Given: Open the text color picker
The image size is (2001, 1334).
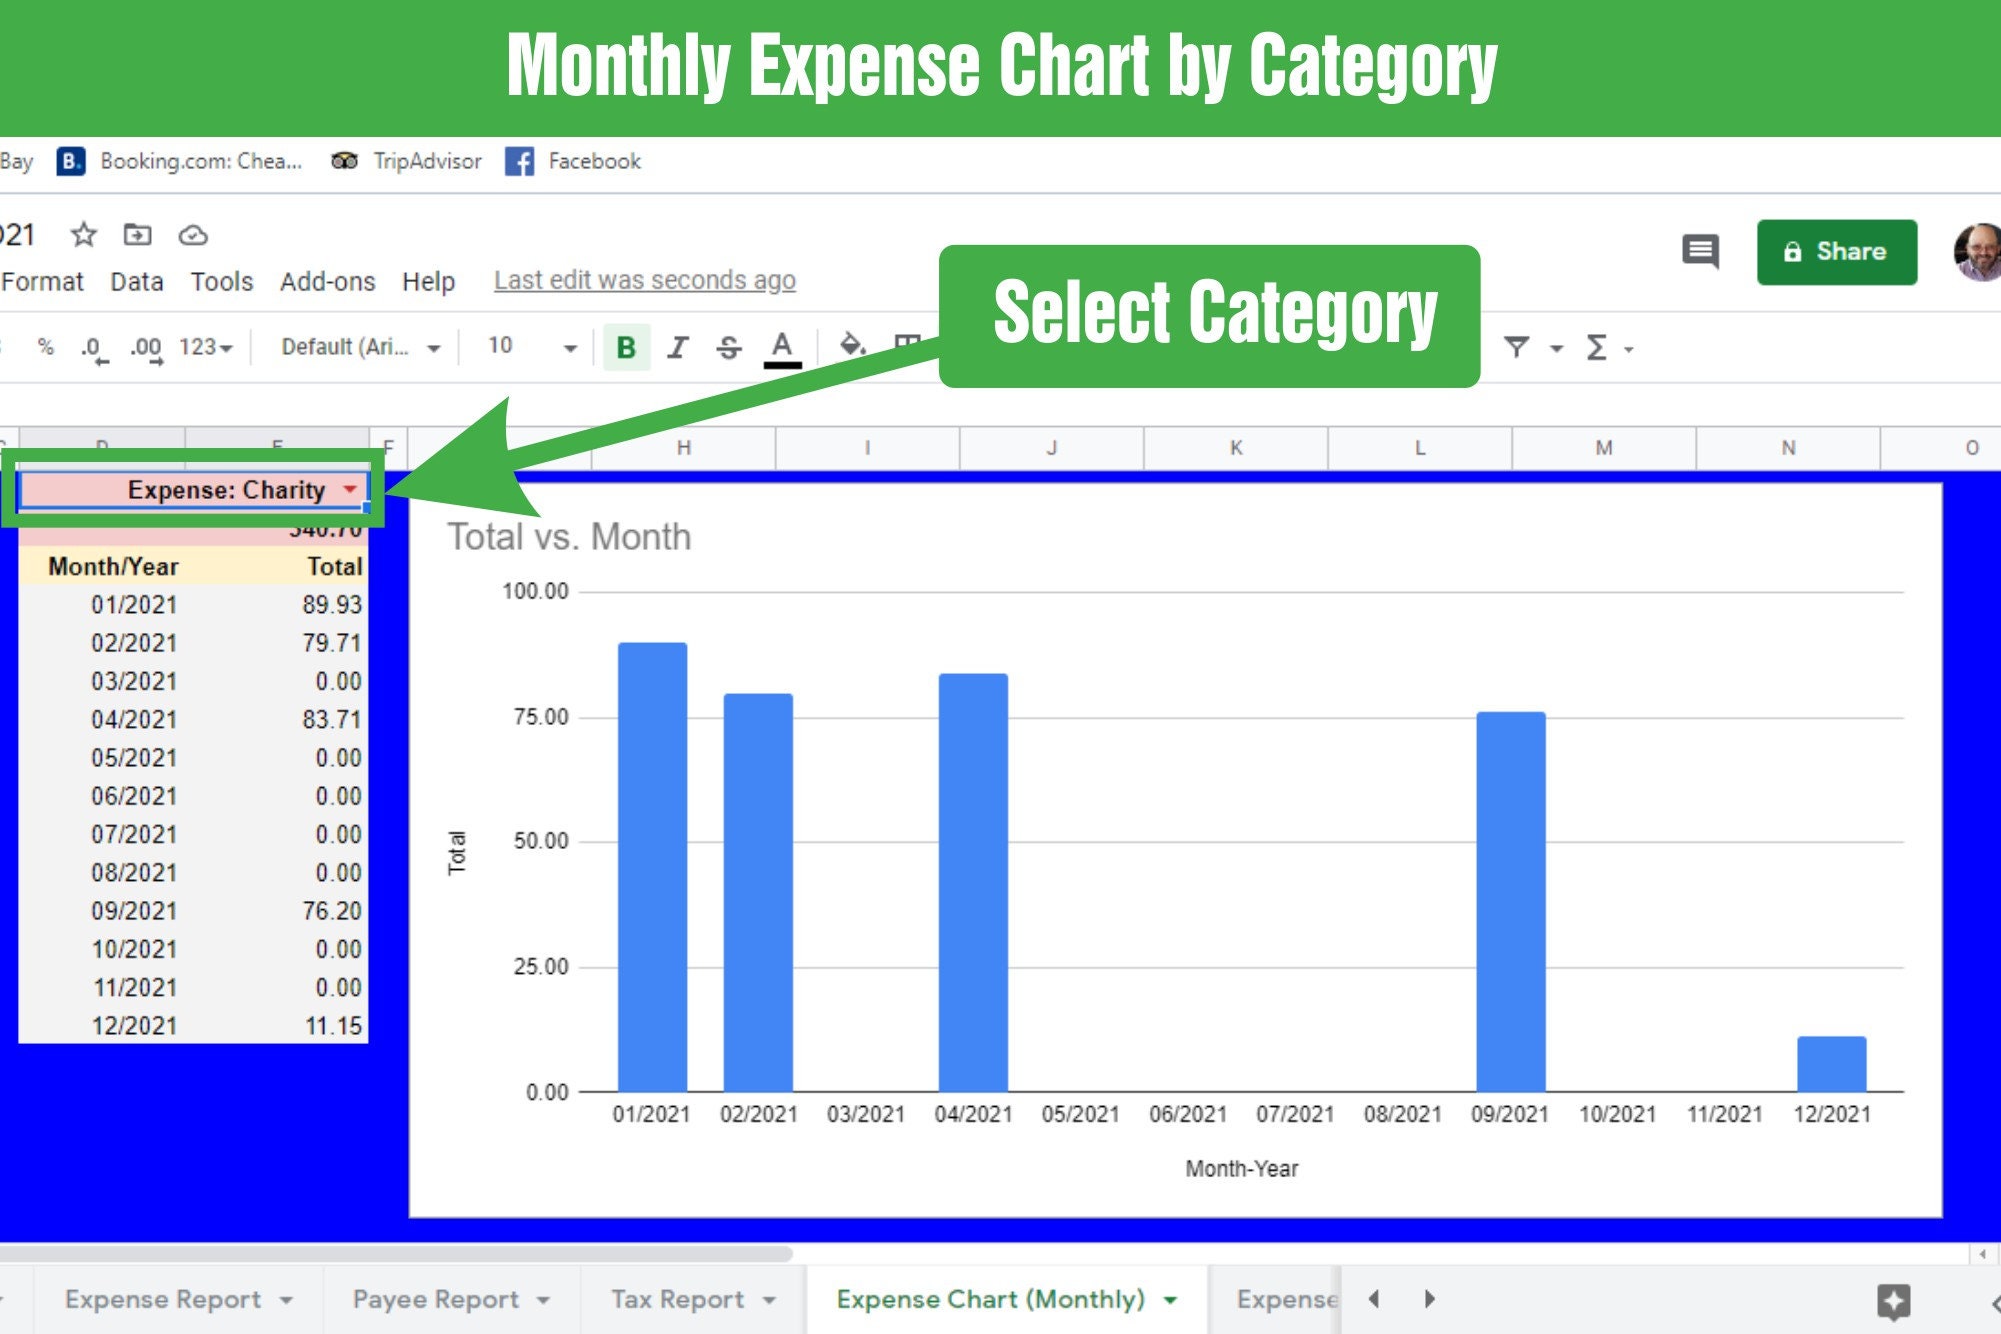Looking at the screenshot, I should point(782,347).
